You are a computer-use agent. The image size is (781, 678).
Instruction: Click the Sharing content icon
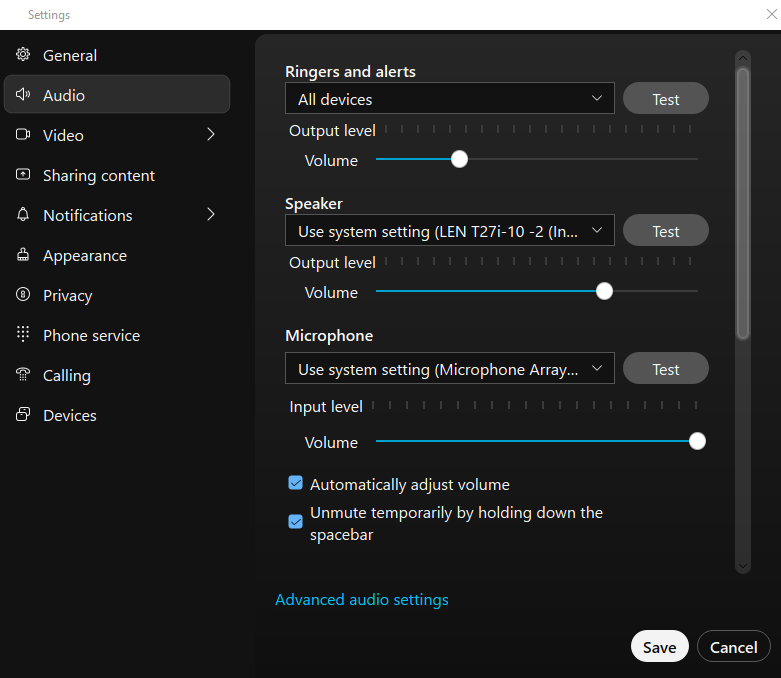[x=23, y=175]
